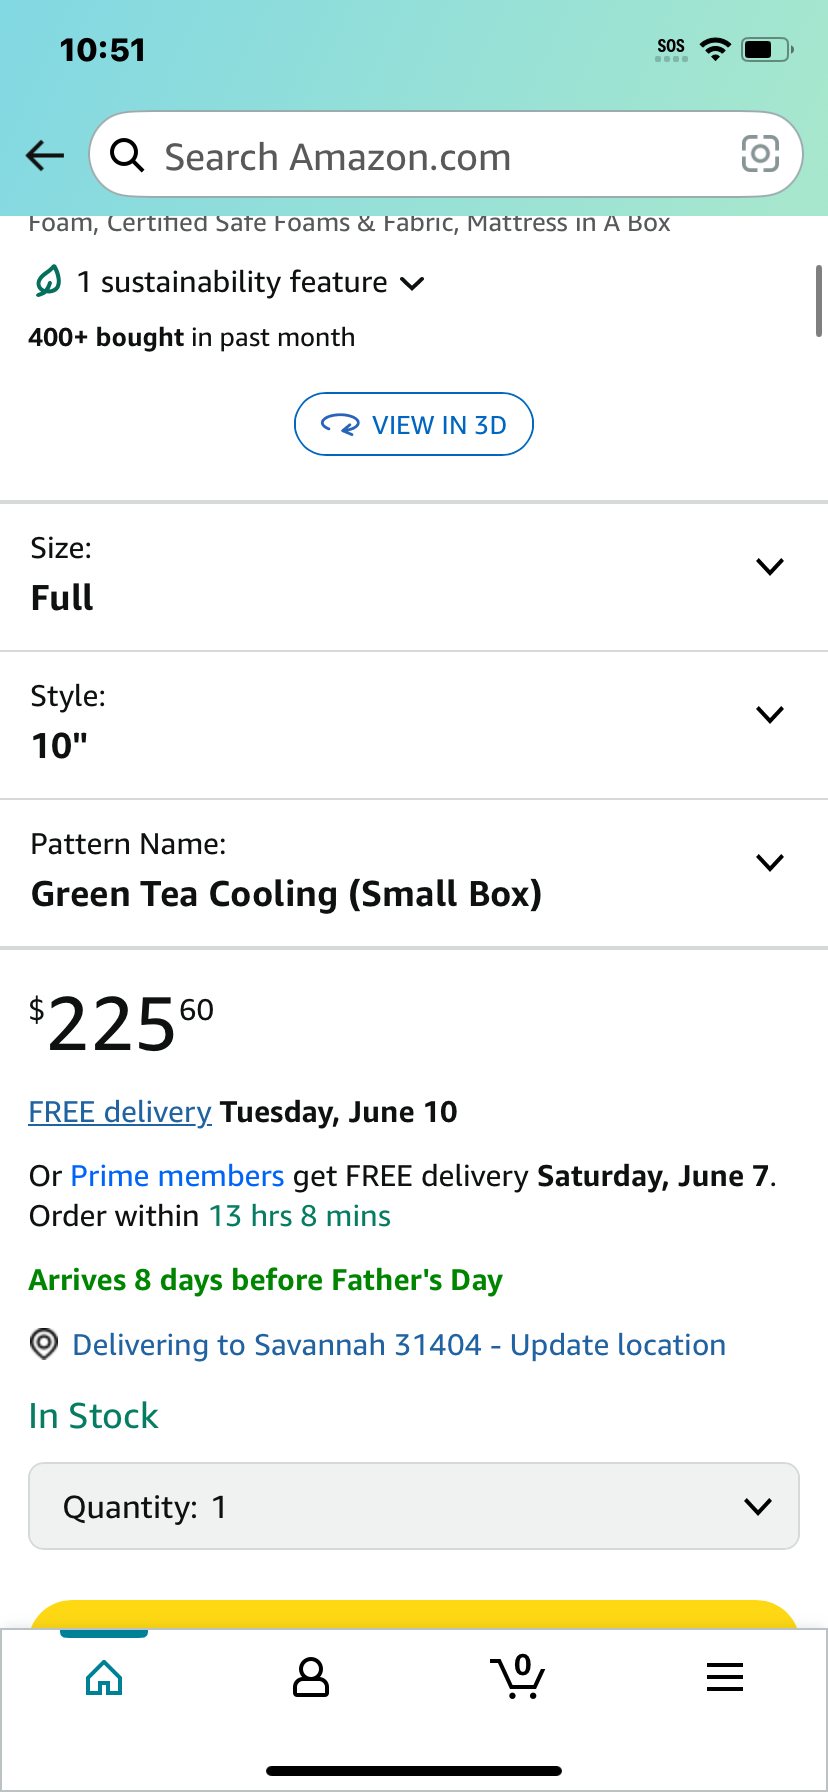The height and width of the screenshot is (1792, 828).
Task: Open the FREE delivery link
Action: [x=120, y=1112]
